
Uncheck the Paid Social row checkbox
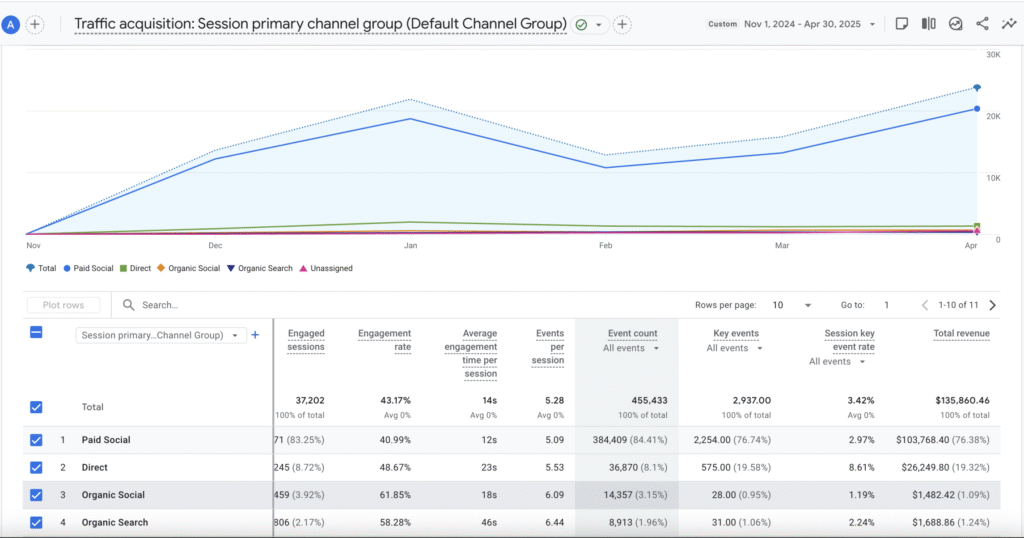[36, 440]
